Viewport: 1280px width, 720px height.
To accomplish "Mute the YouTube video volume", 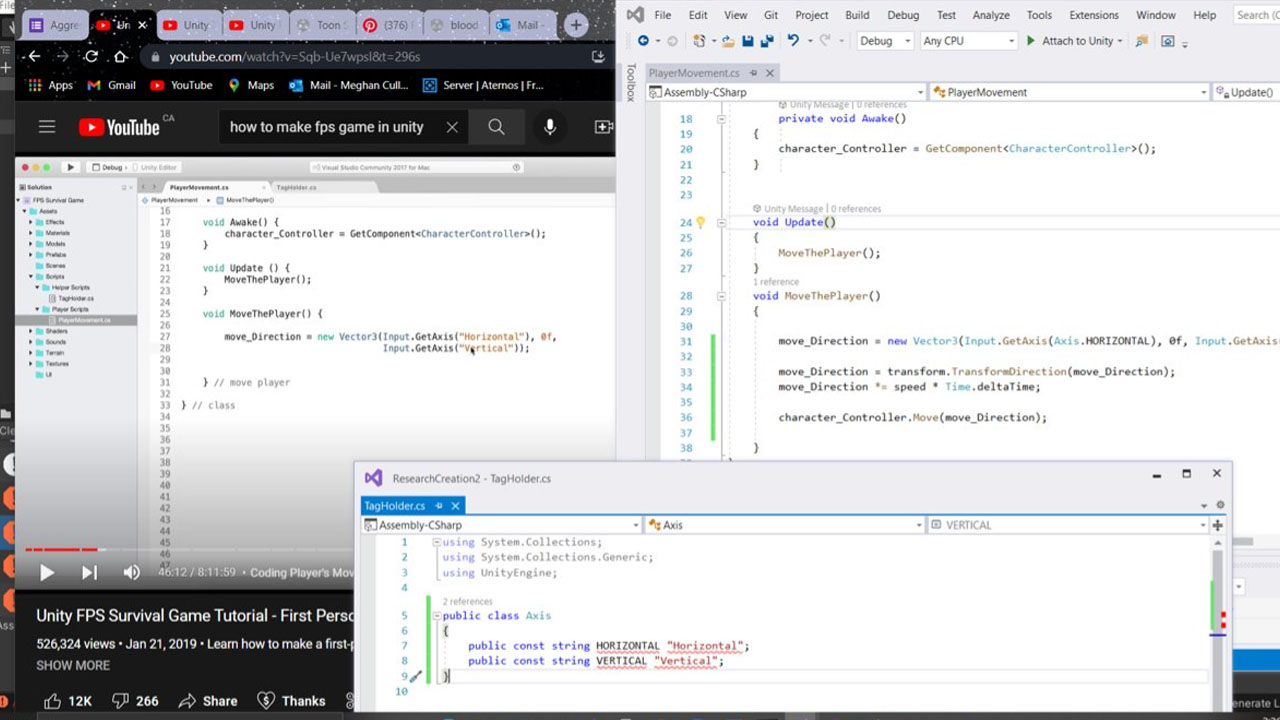I will coord(131,573).
